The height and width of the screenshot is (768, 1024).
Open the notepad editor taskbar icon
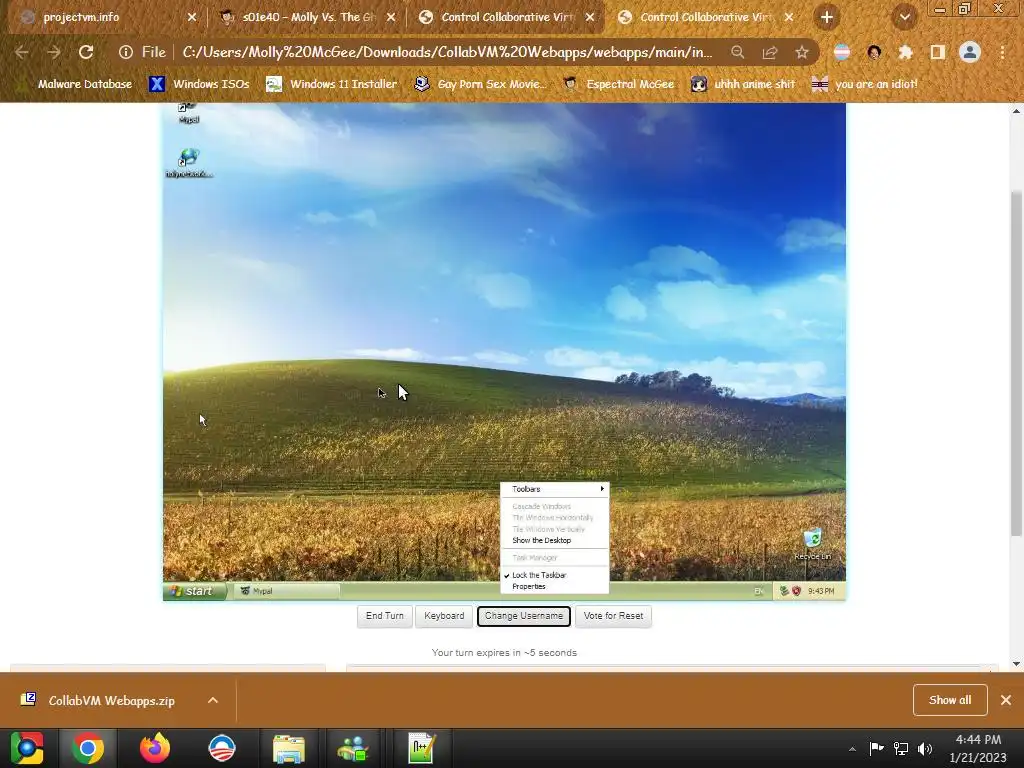point(421,748)
